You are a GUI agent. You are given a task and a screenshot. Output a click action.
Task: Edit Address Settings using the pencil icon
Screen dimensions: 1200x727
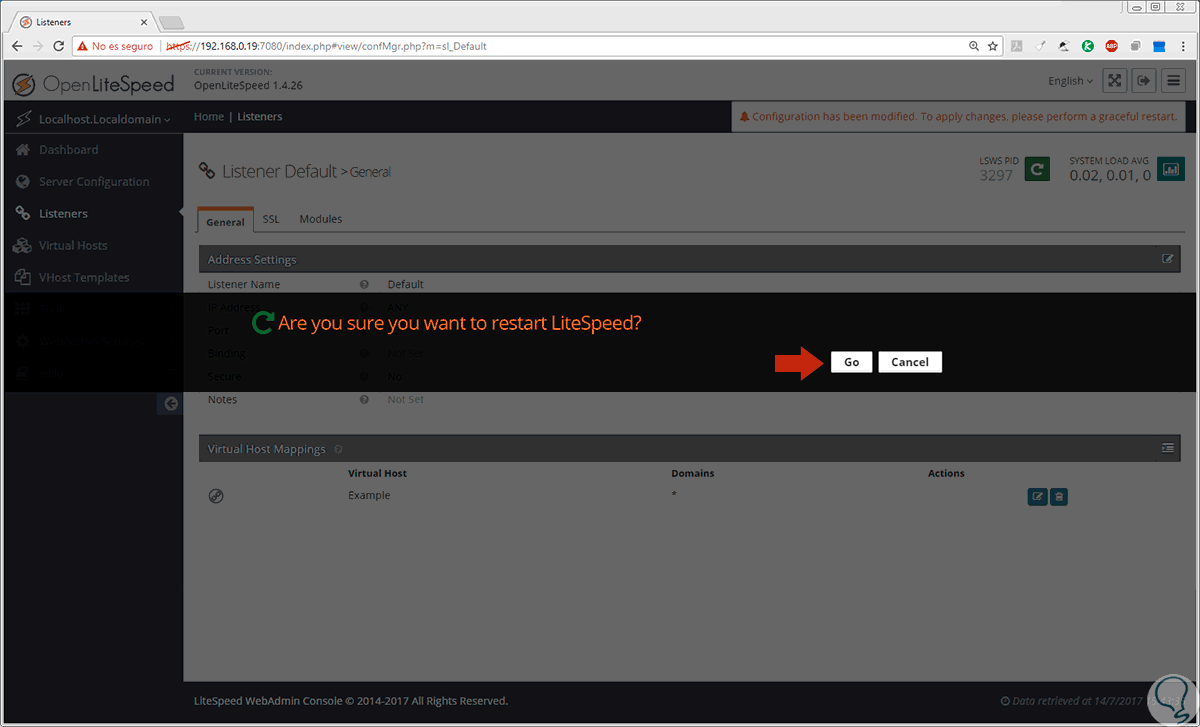[x=1167, y=259]
